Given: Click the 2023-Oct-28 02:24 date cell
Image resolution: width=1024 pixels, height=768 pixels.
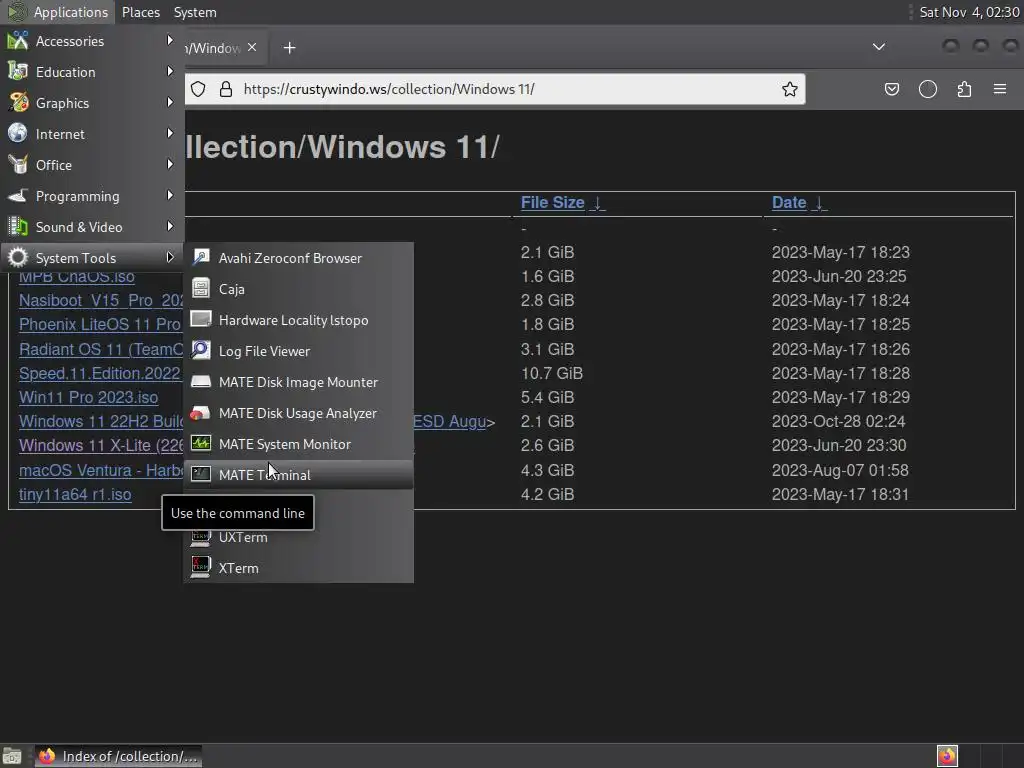Looking at the screenshot, I should coord(839,421).
